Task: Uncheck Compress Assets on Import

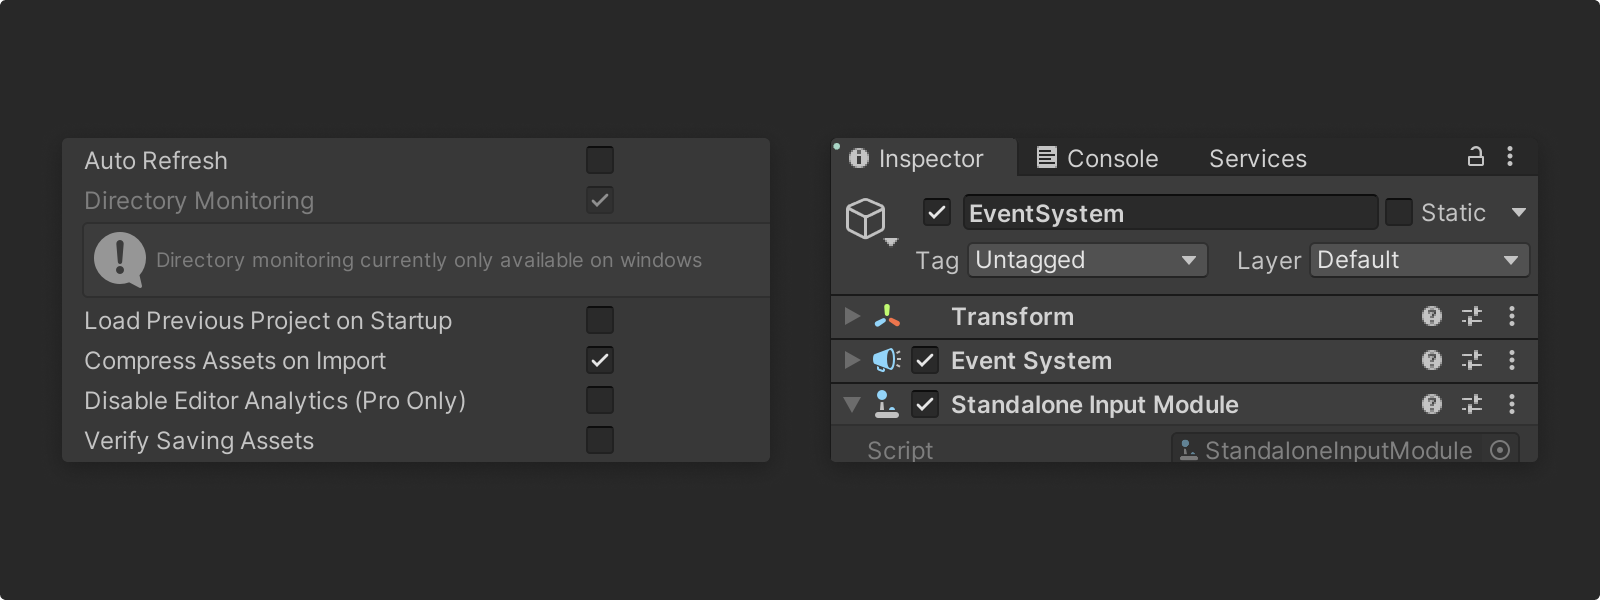Action: (x=600, y=360)
